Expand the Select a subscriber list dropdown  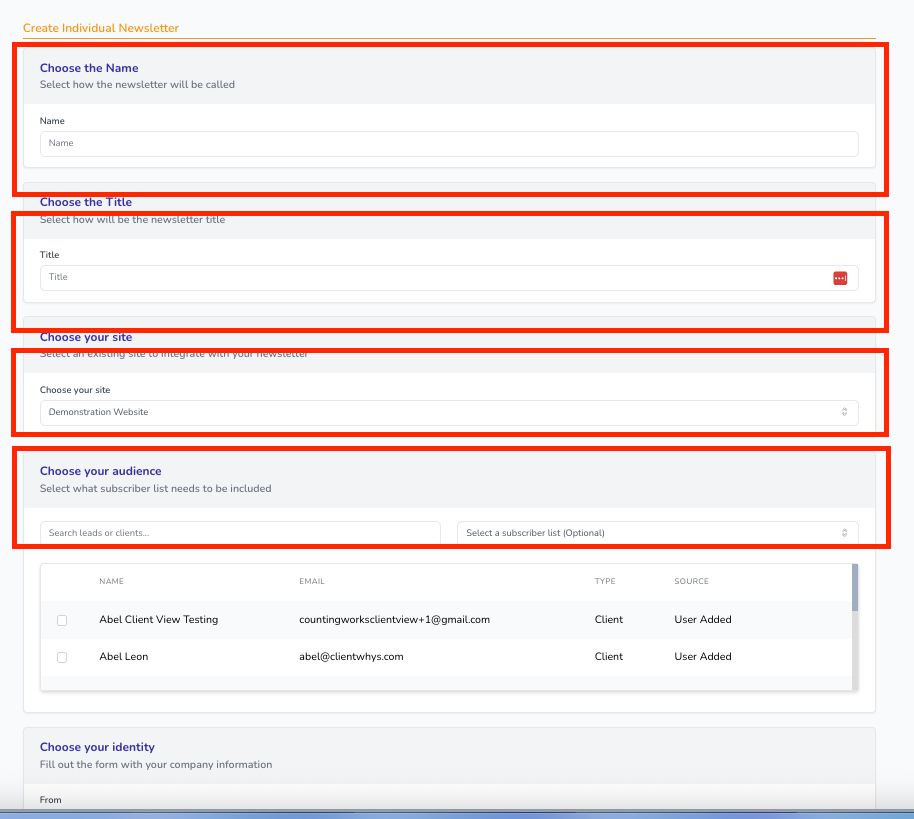tap(656, 533)
